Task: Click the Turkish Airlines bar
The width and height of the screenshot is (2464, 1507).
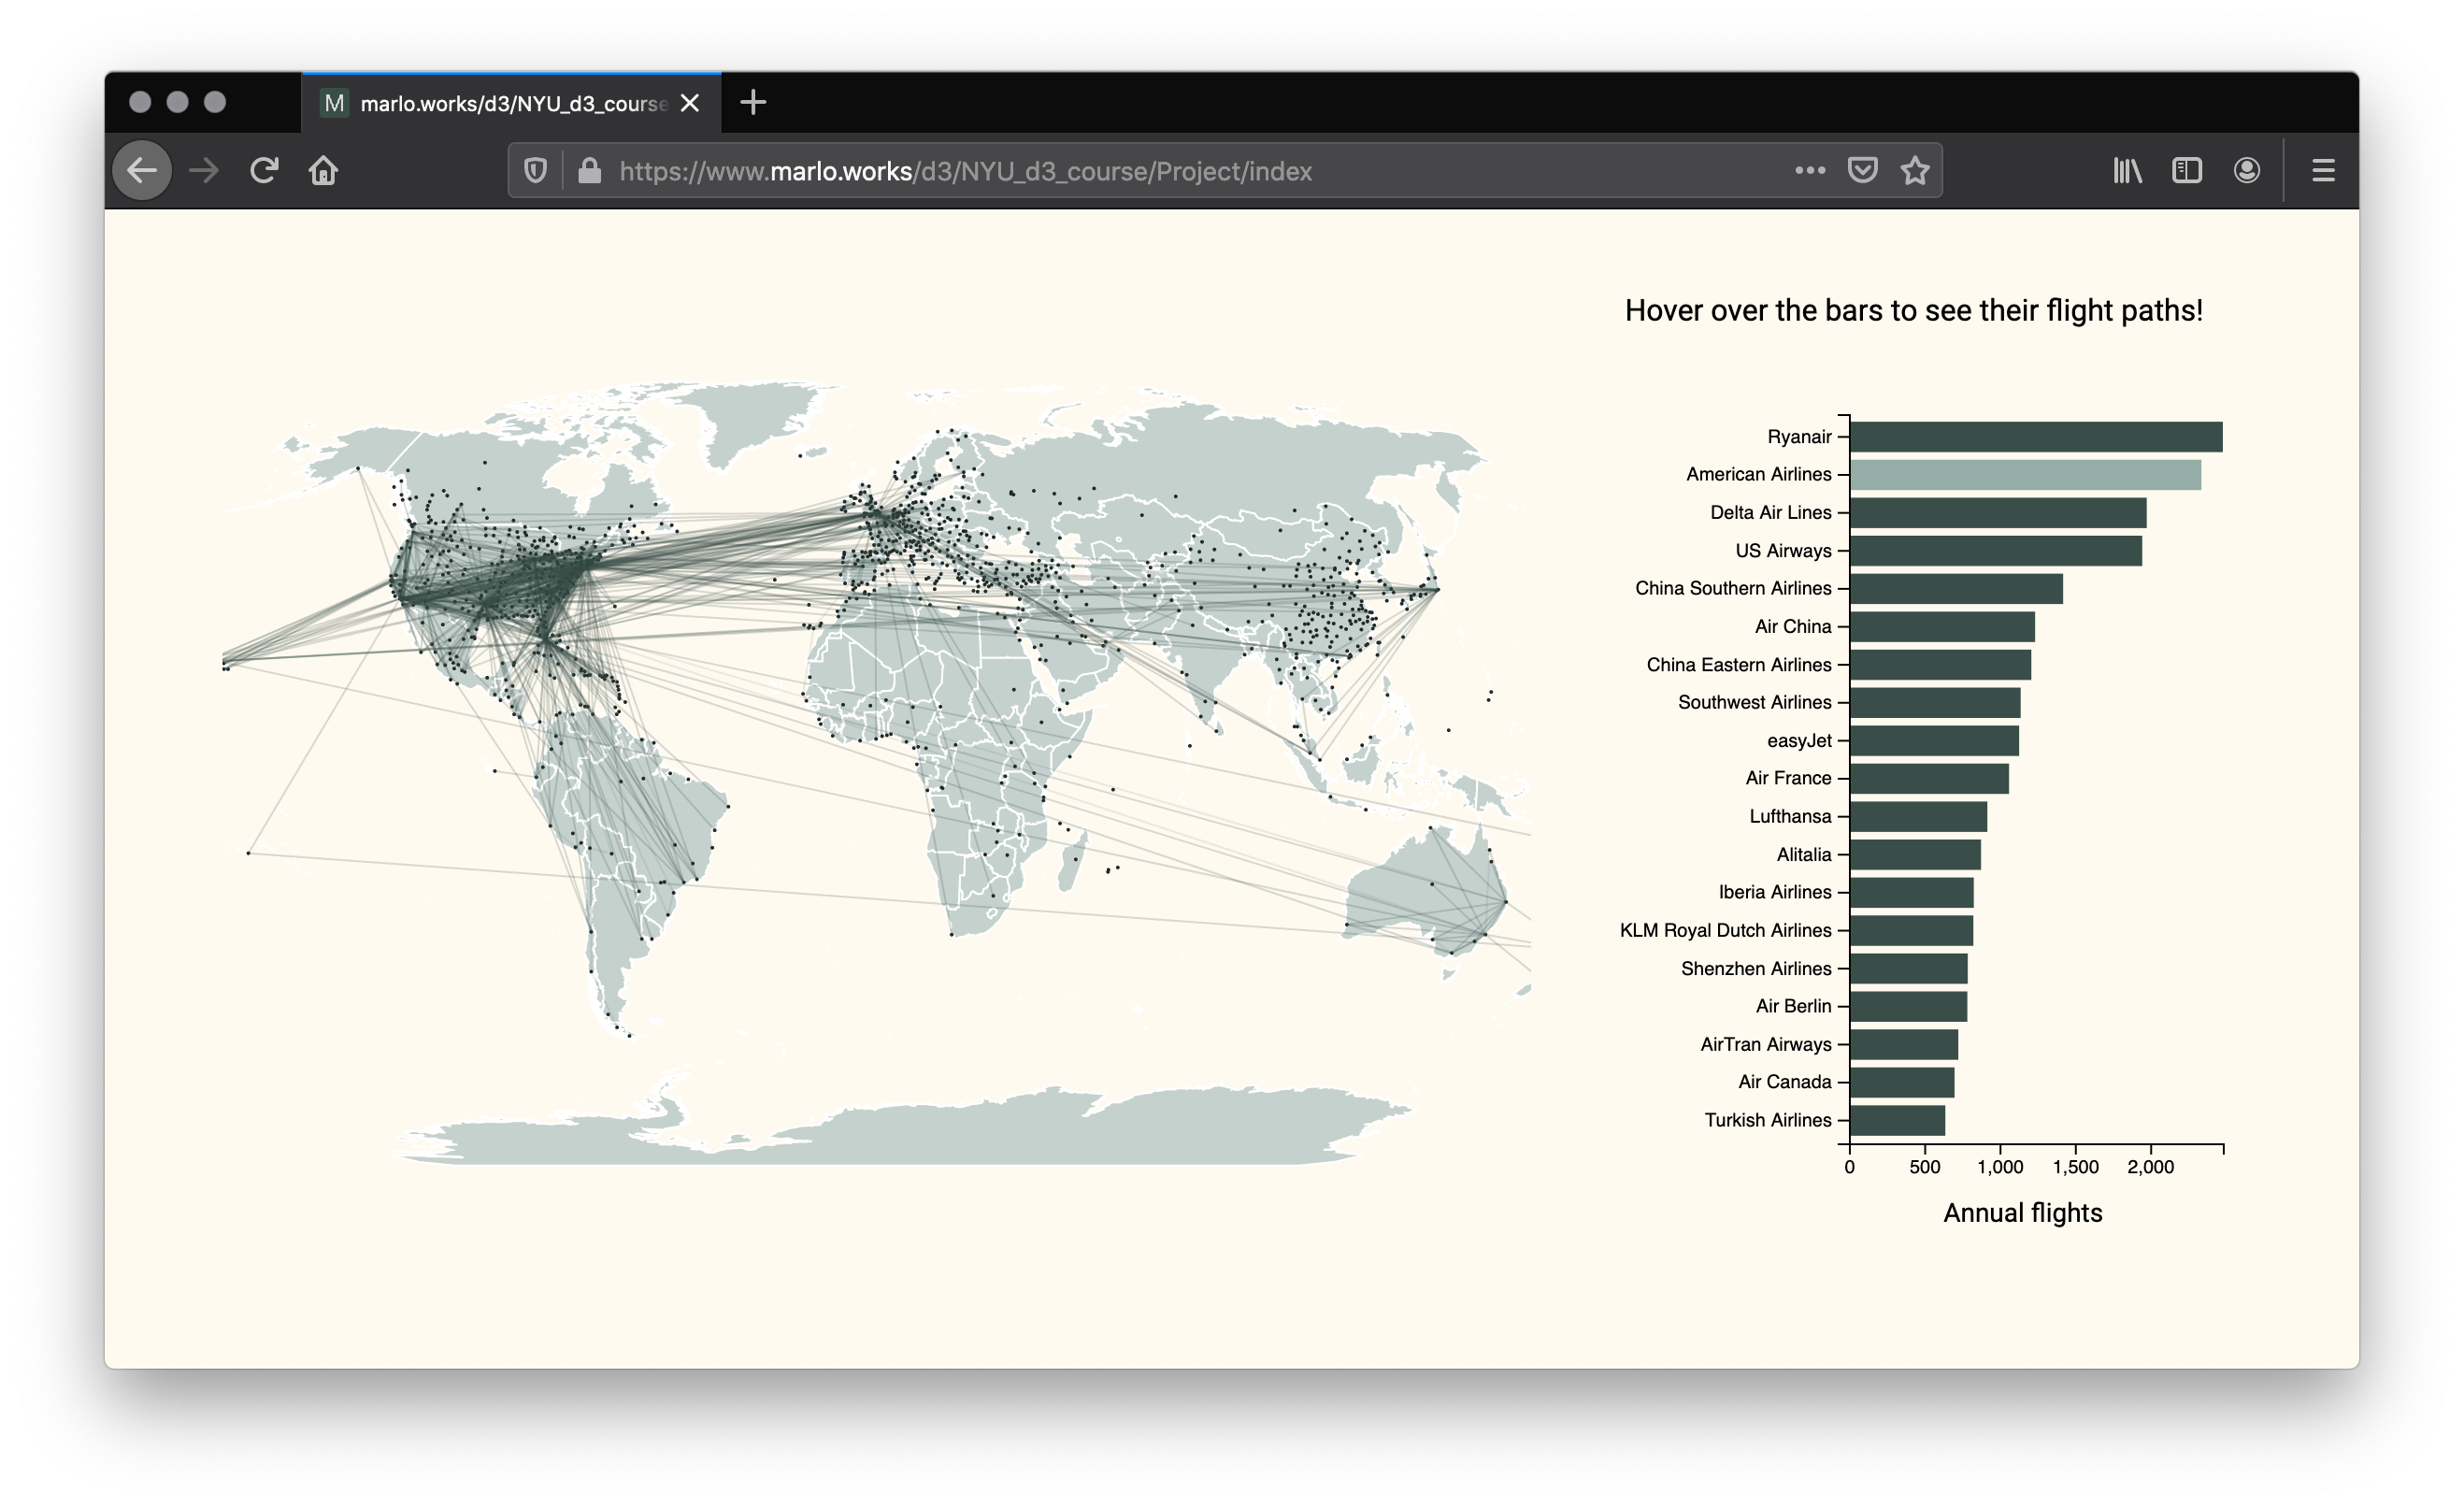Action: tap(1898, 1121)
